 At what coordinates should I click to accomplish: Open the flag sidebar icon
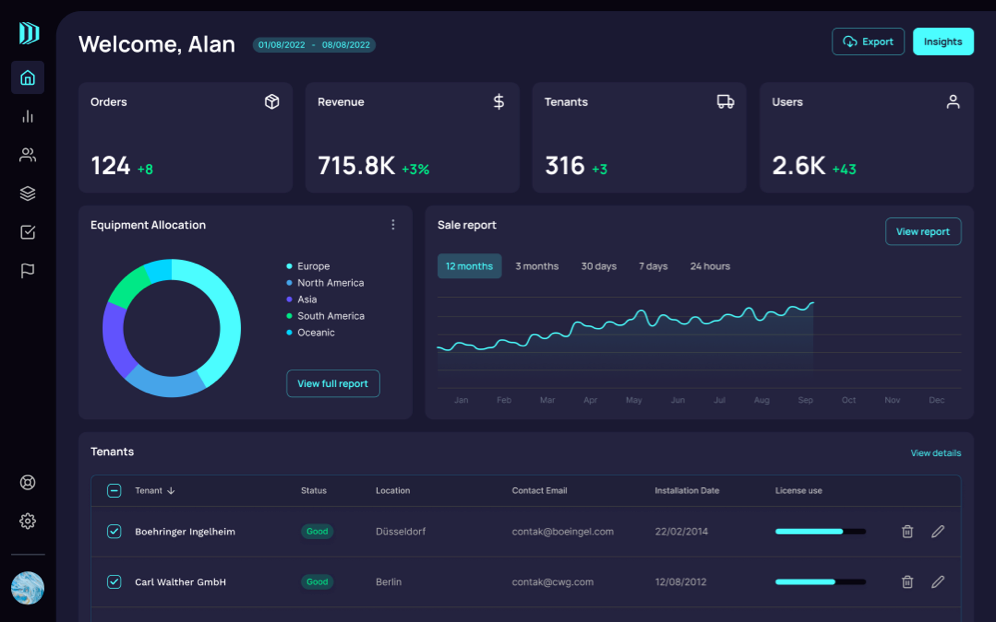tap(28, 271)
